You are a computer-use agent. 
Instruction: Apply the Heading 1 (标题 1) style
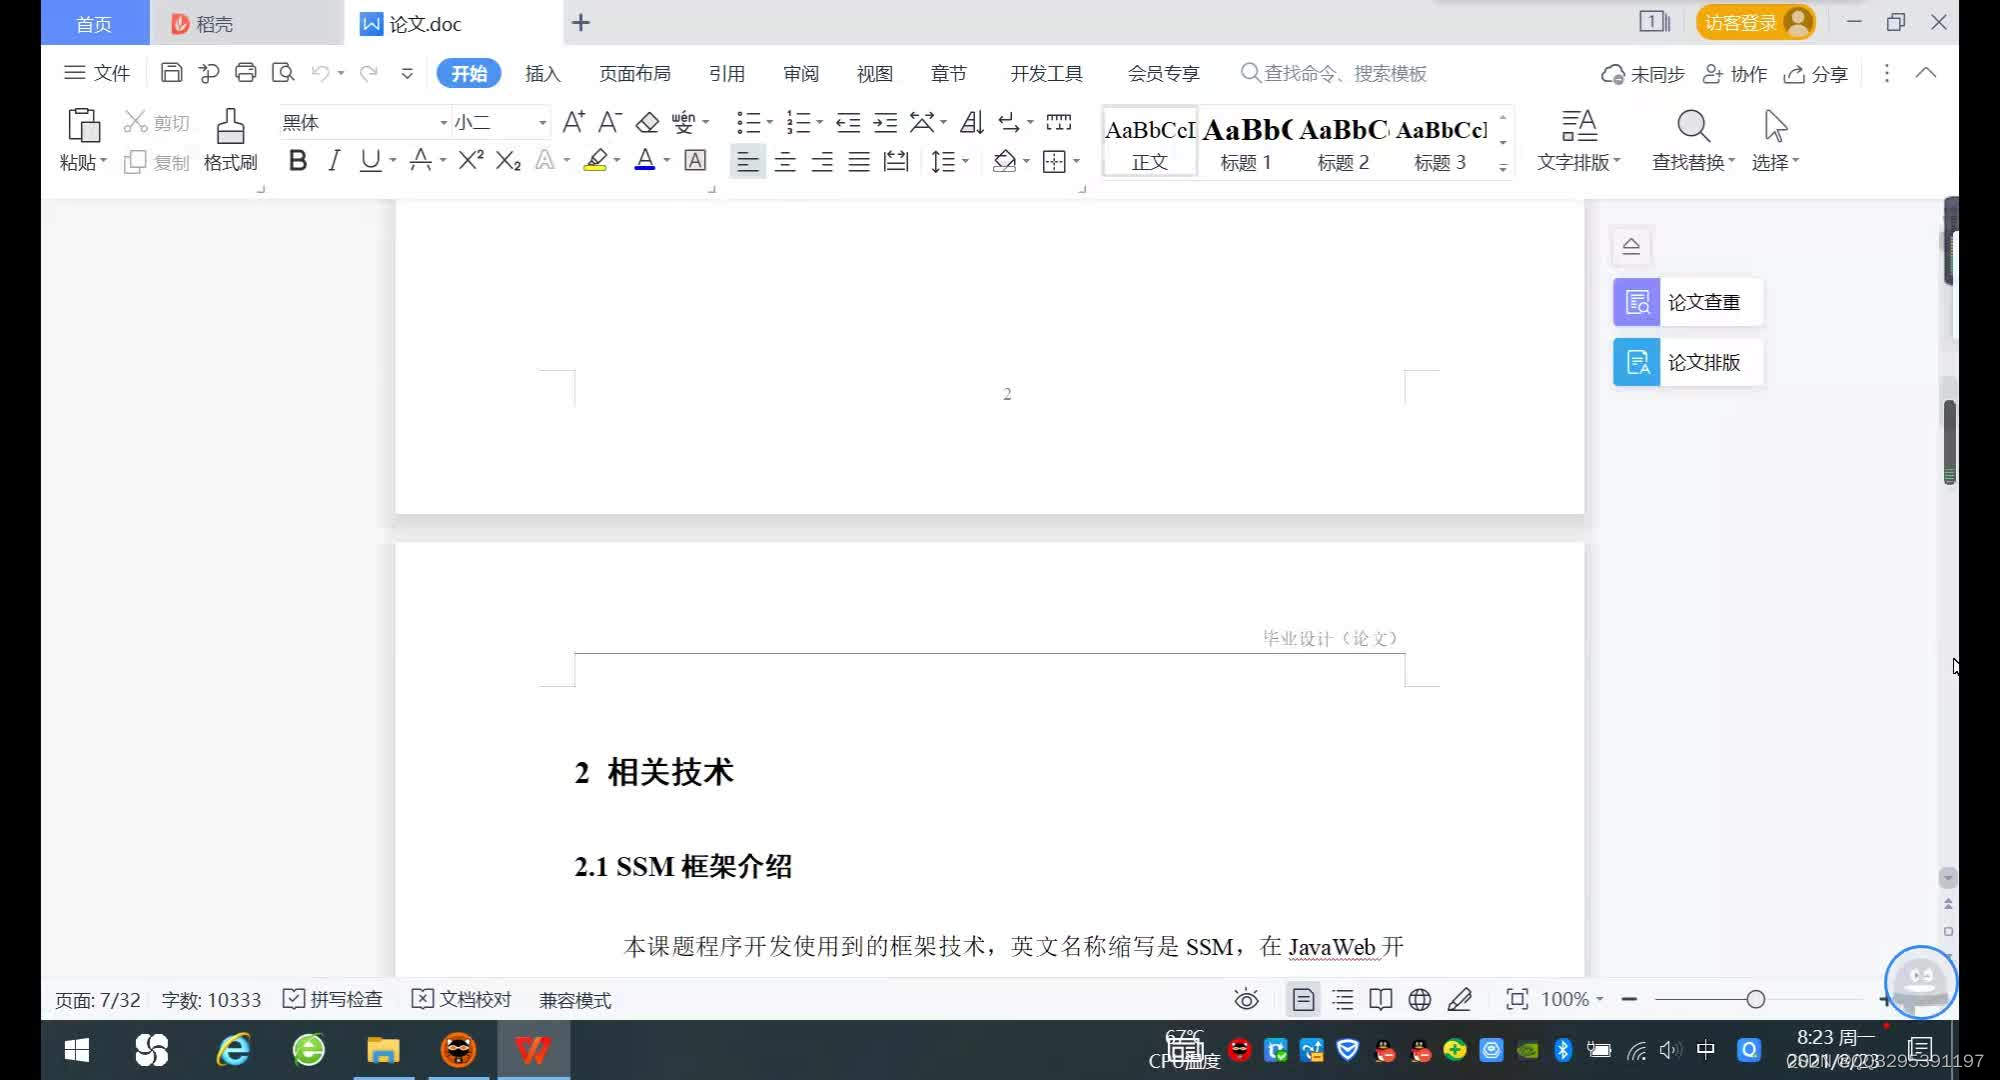[1246, 142]
